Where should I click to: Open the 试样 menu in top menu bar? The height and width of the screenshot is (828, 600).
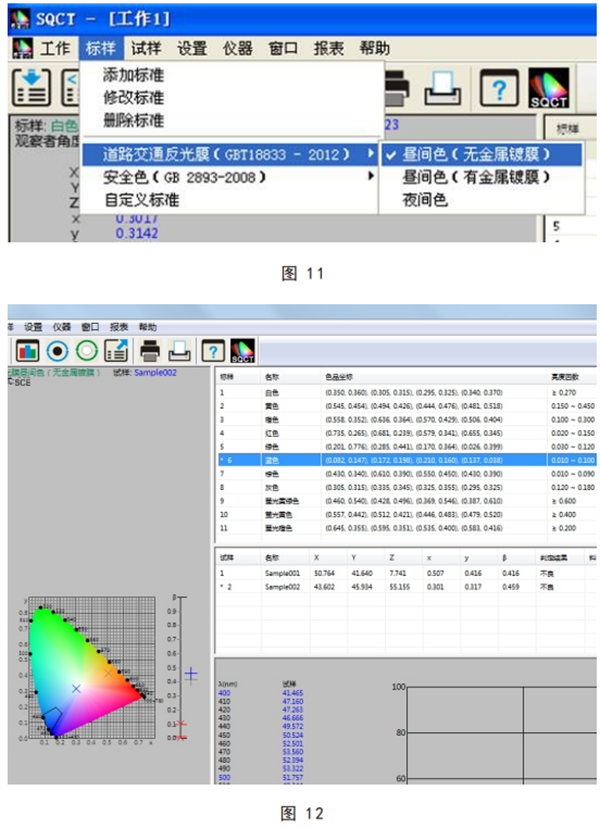tap(146, 47)
